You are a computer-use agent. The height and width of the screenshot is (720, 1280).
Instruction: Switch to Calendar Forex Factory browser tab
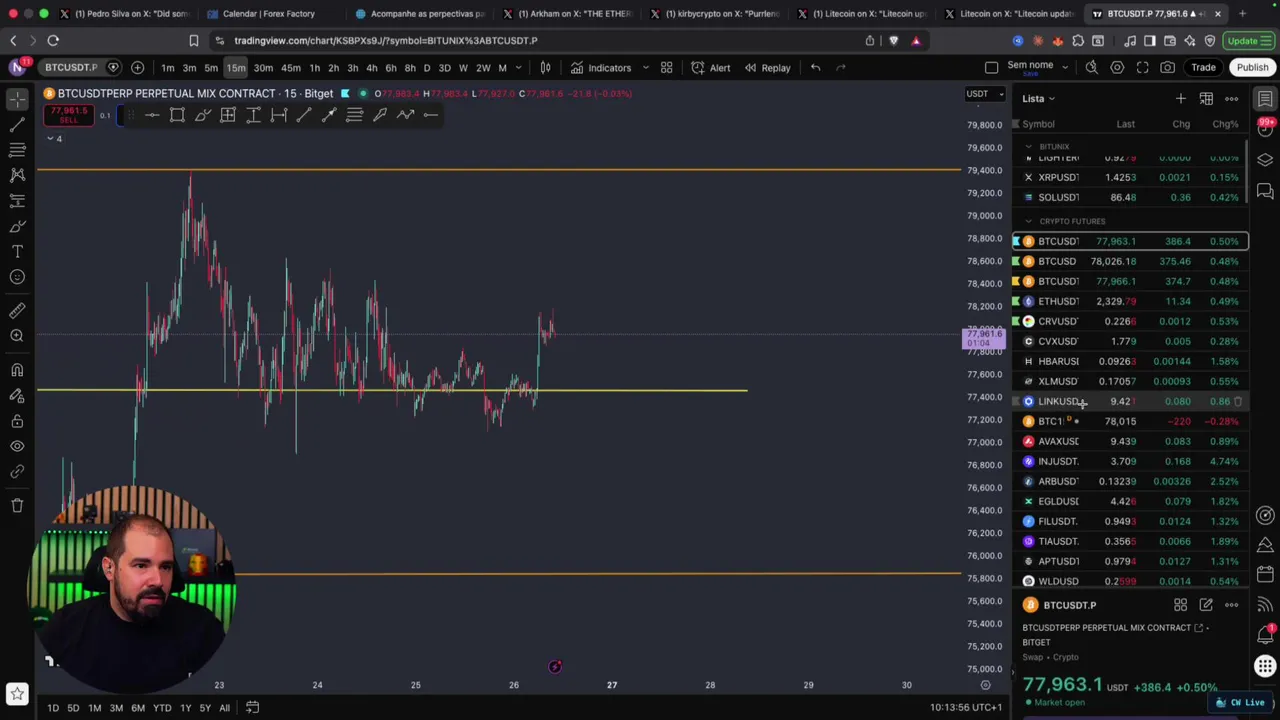(267, 14)
